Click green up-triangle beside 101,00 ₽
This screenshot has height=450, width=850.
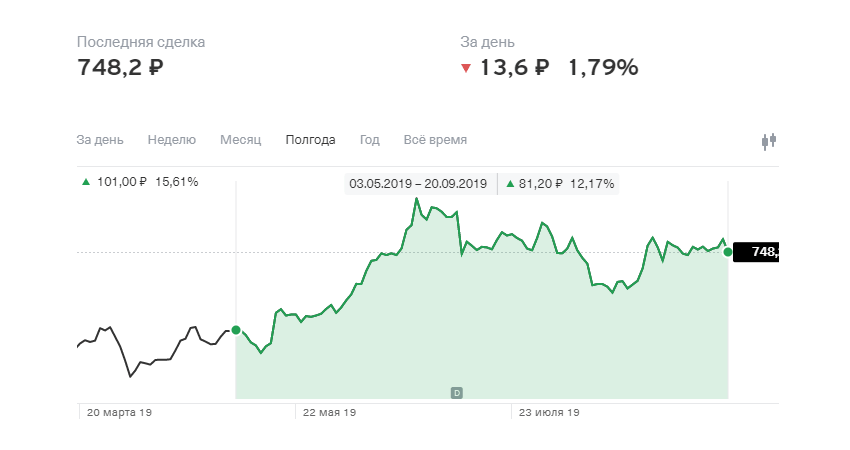(86, 182)
